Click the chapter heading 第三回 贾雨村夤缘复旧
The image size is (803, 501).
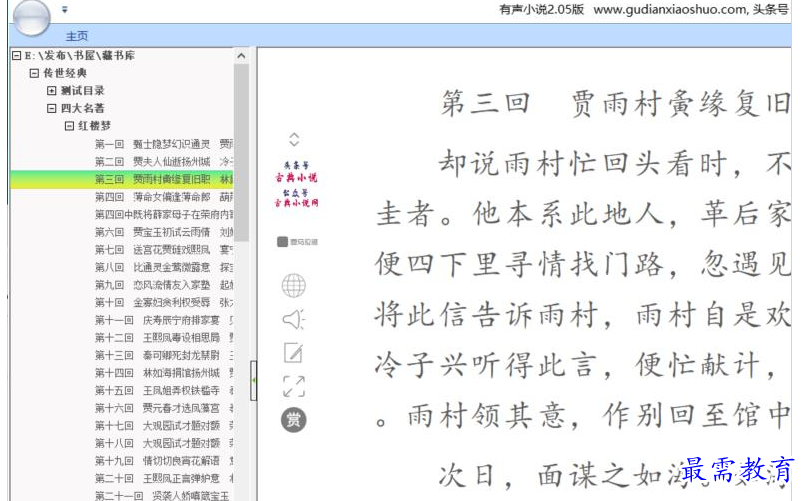pos(616,104)
